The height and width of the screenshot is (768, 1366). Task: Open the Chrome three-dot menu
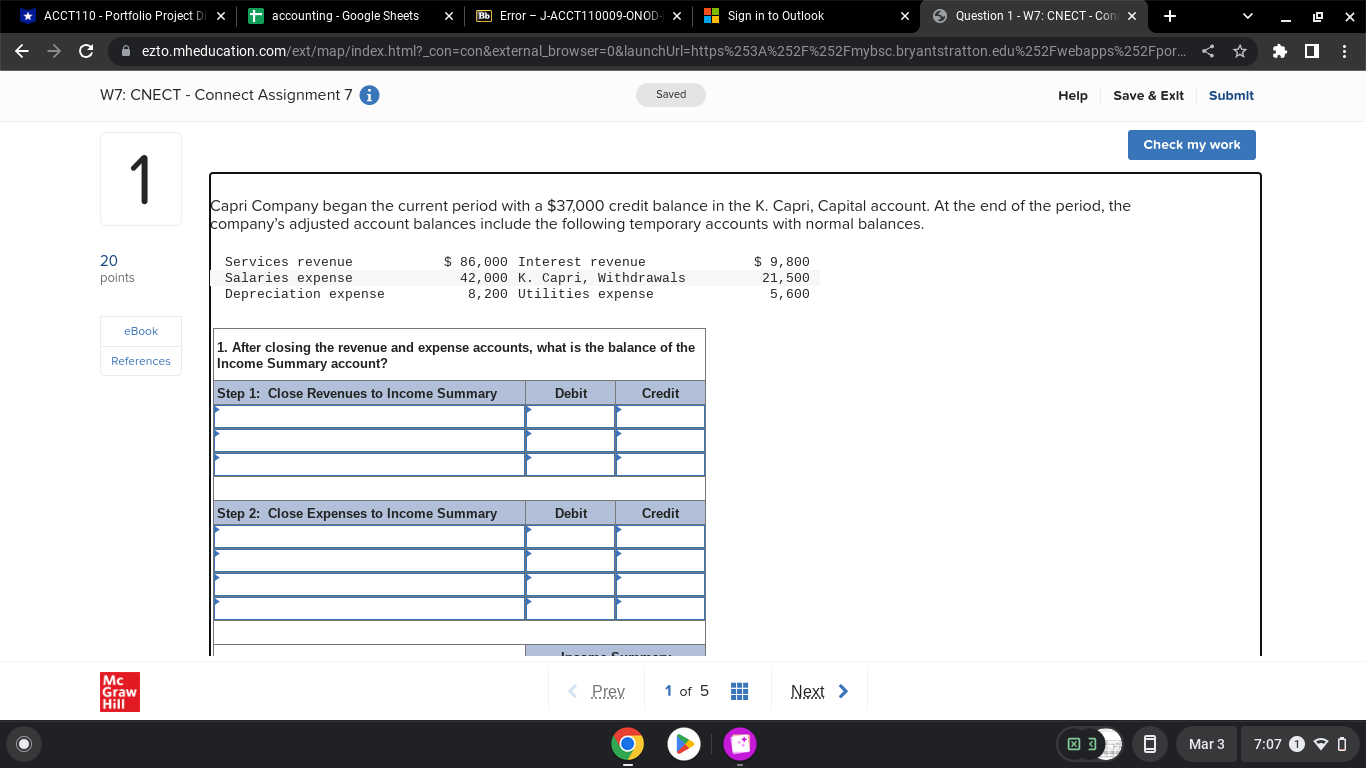click(1343, 51)
